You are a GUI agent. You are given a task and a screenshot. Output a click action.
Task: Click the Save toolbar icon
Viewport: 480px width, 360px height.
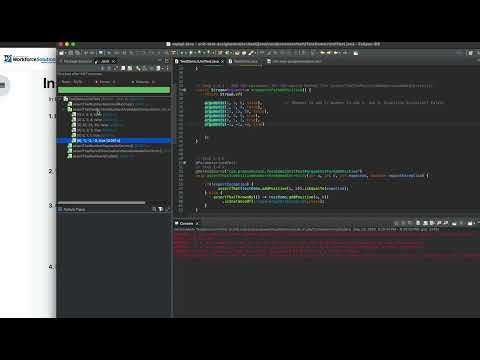click(71, 53)
